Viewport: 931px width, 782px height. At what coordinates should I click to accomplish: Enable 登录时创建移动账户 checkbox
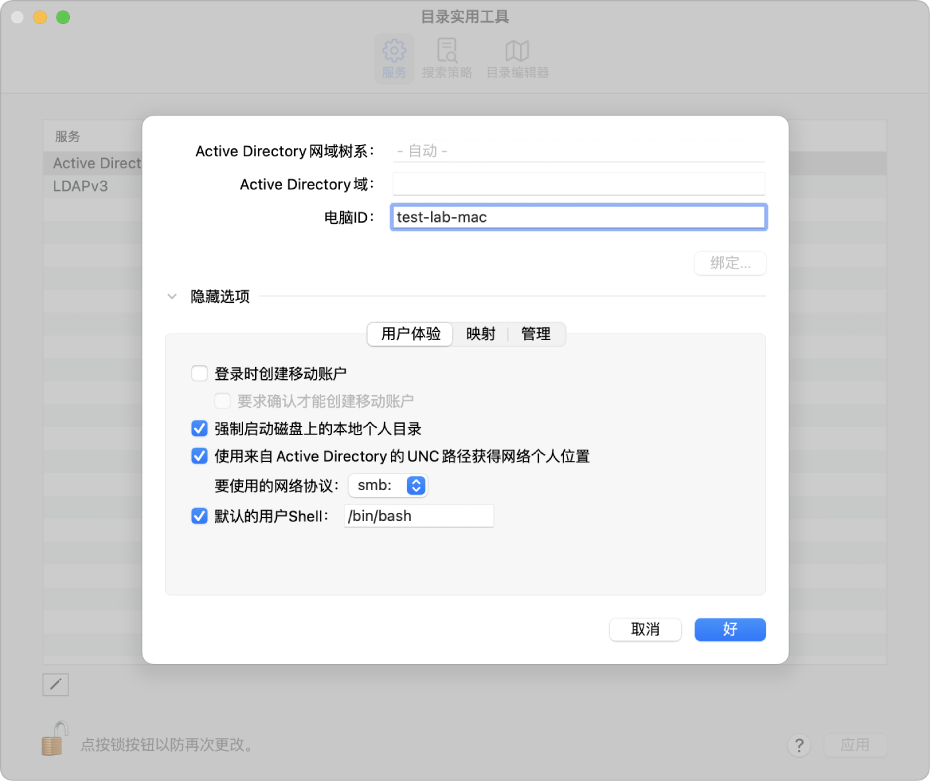pos(200,373)
